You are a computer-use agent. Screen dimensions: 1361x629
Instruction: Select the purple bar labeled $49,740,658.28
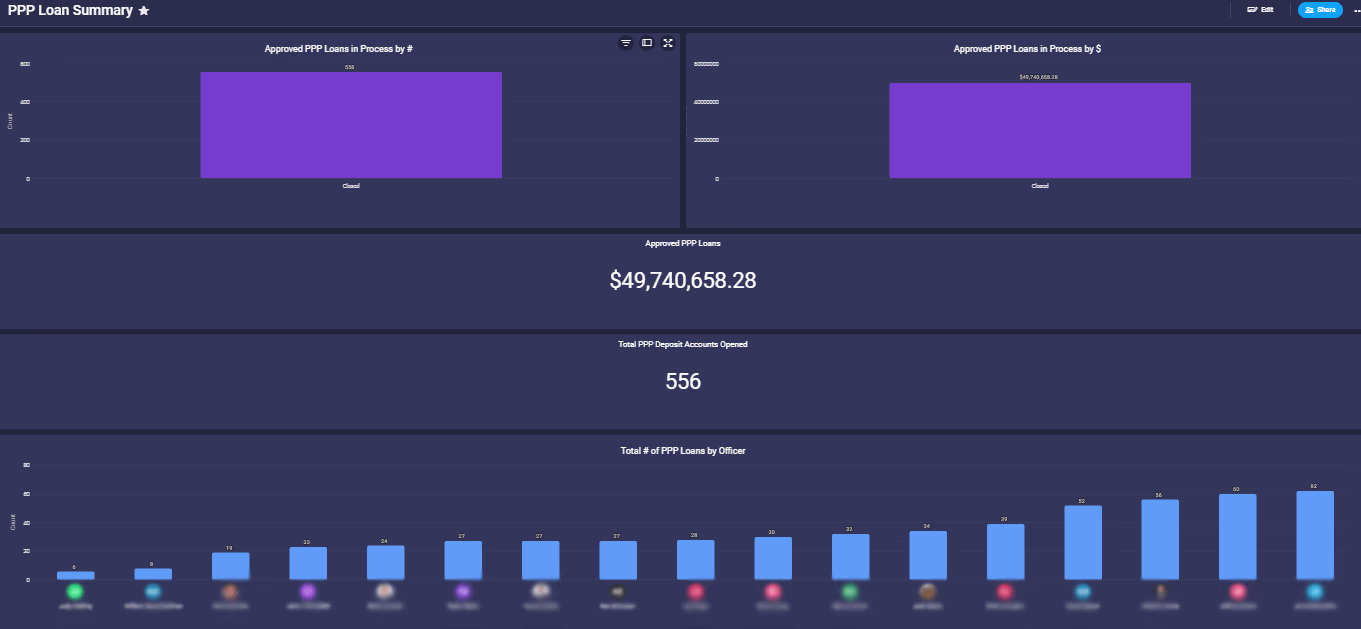[x=1040, y=130]
